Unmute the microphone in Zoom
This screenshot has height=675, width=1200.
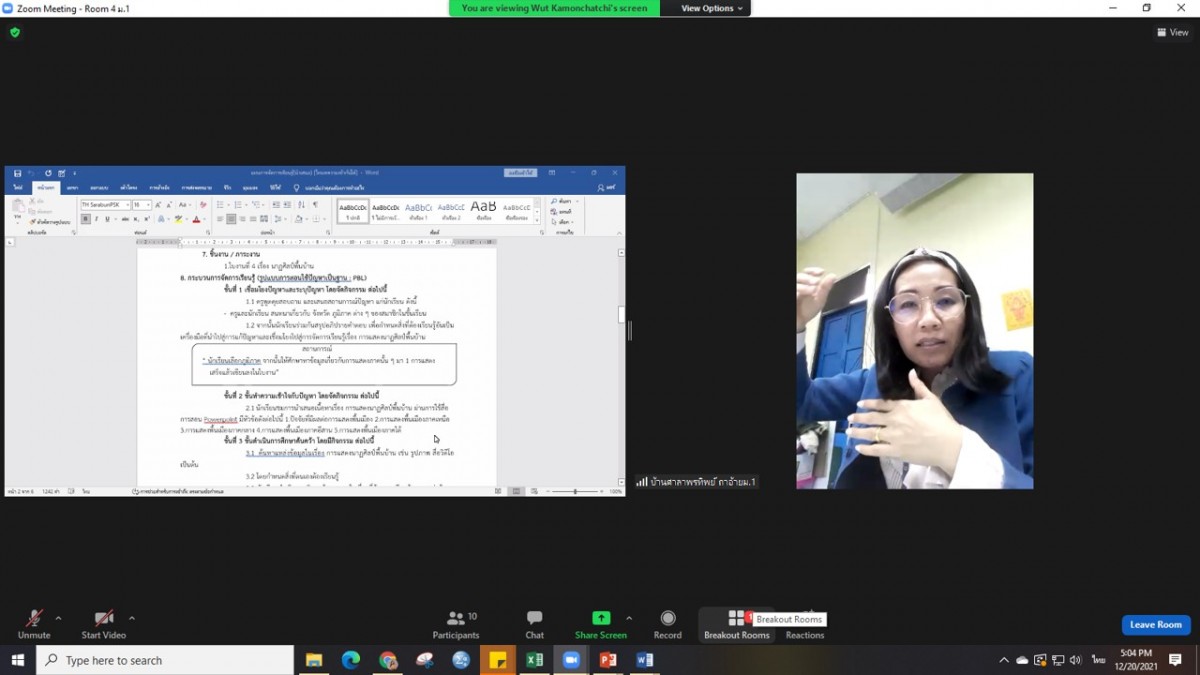click(x=33, y=623)
